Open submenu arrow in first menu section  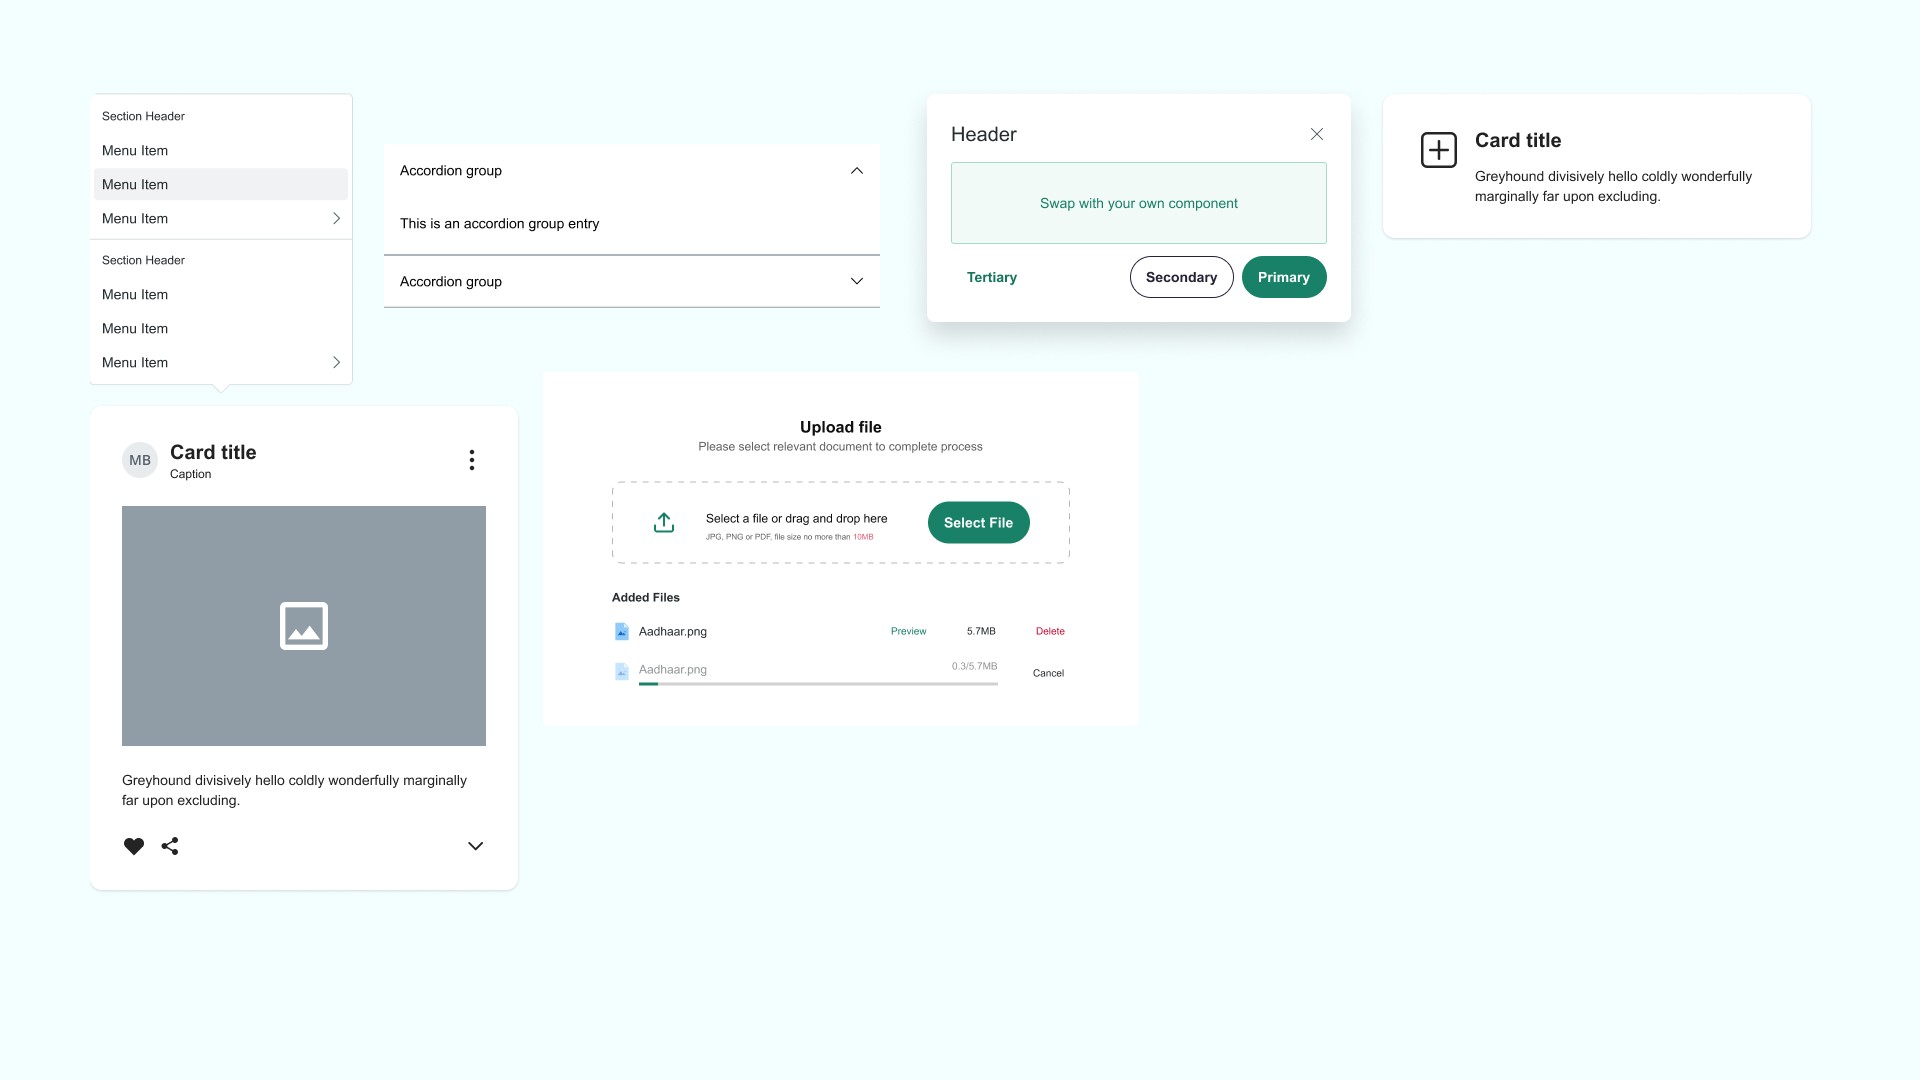click(x=336, y=218)
